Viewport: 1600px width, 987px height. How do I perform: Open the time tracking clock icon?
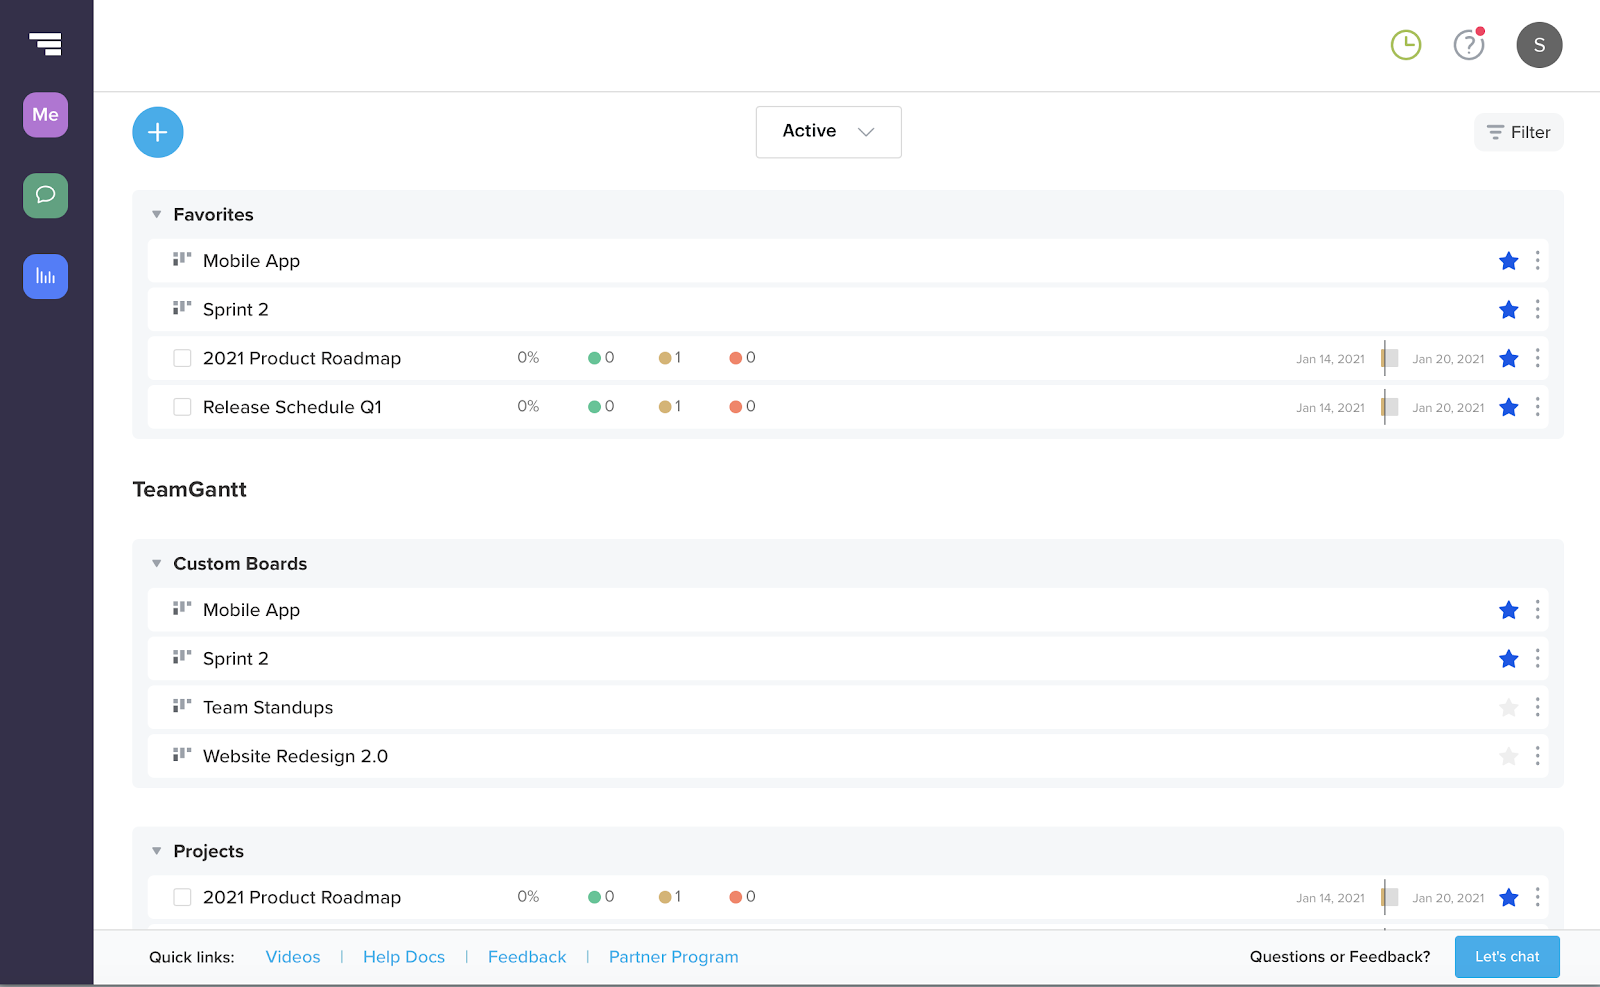pyautogui.click(x=1406, y=45)
